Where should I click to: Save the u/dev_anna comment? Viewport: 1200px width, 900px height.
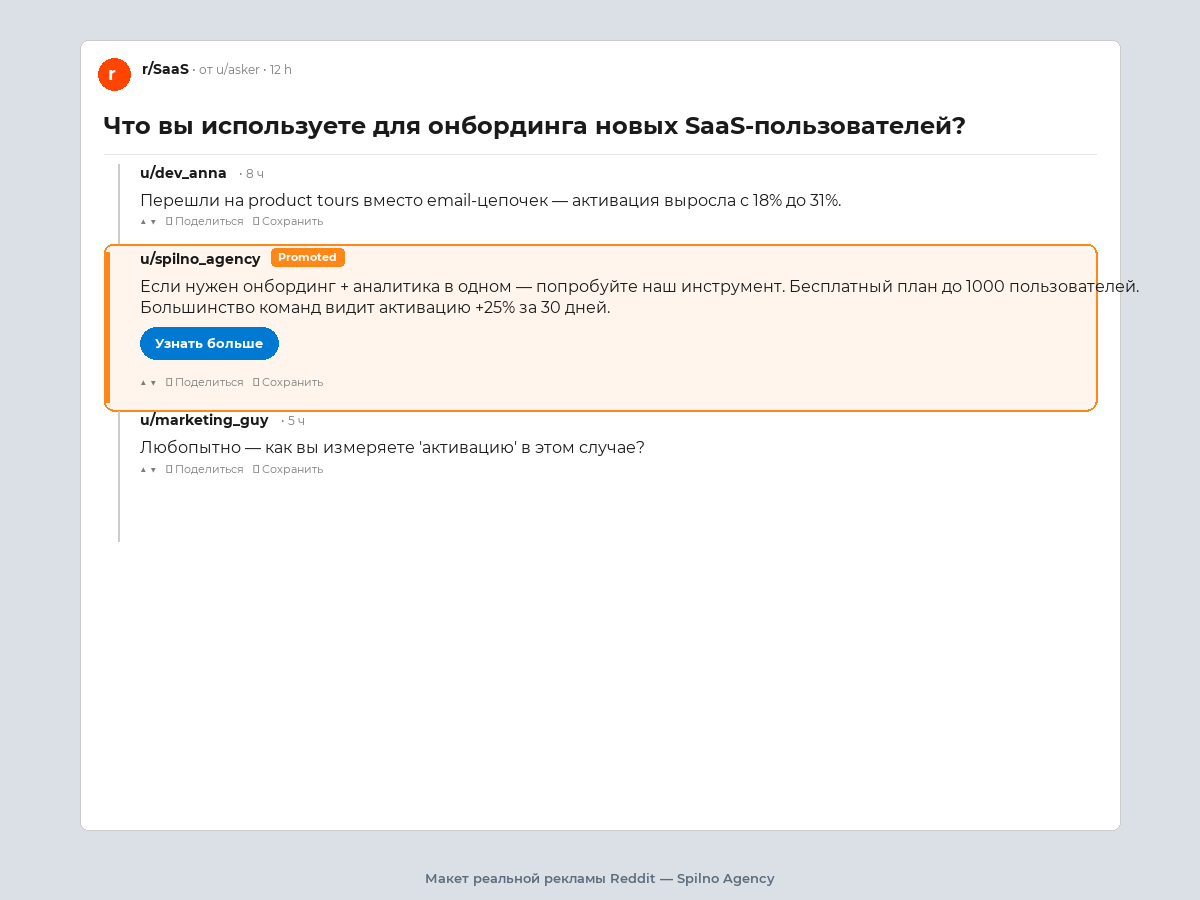coord(288,221)
